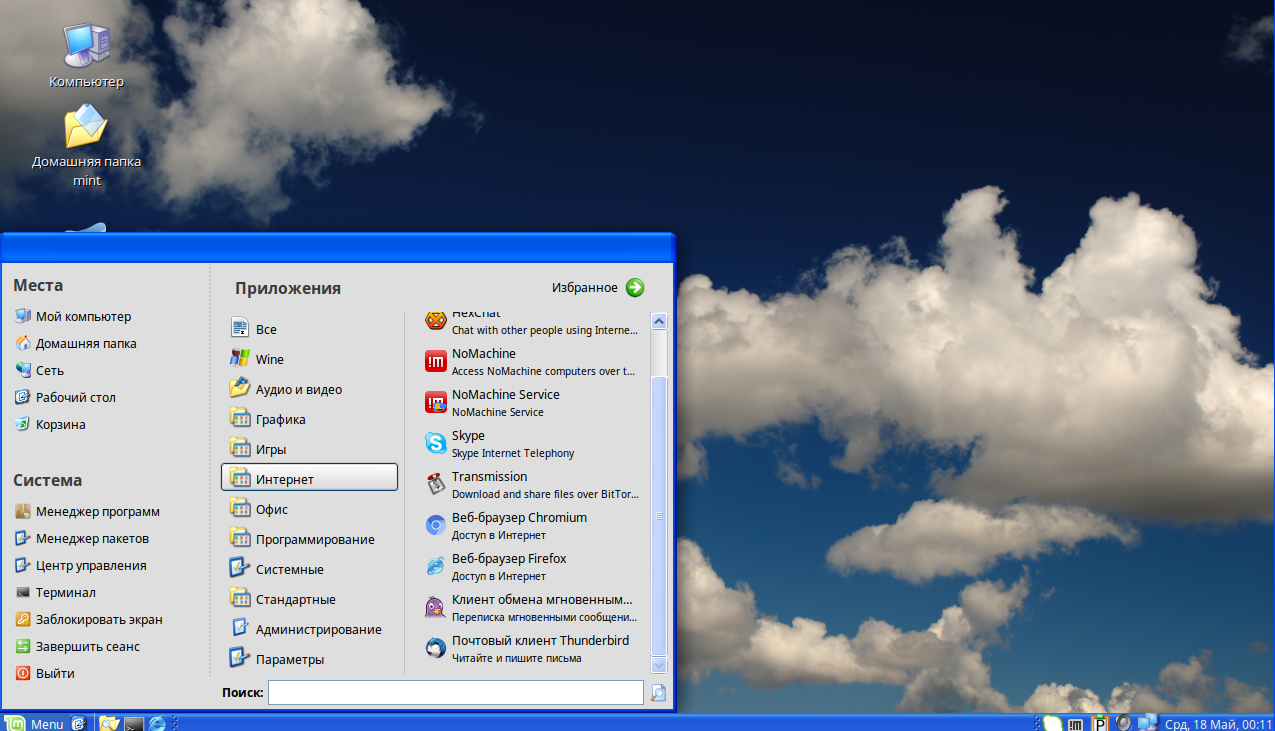Click the Mint Menu button
This screenshot has height=731, width=1275.
pyautogui.click(x=35, y=723)
